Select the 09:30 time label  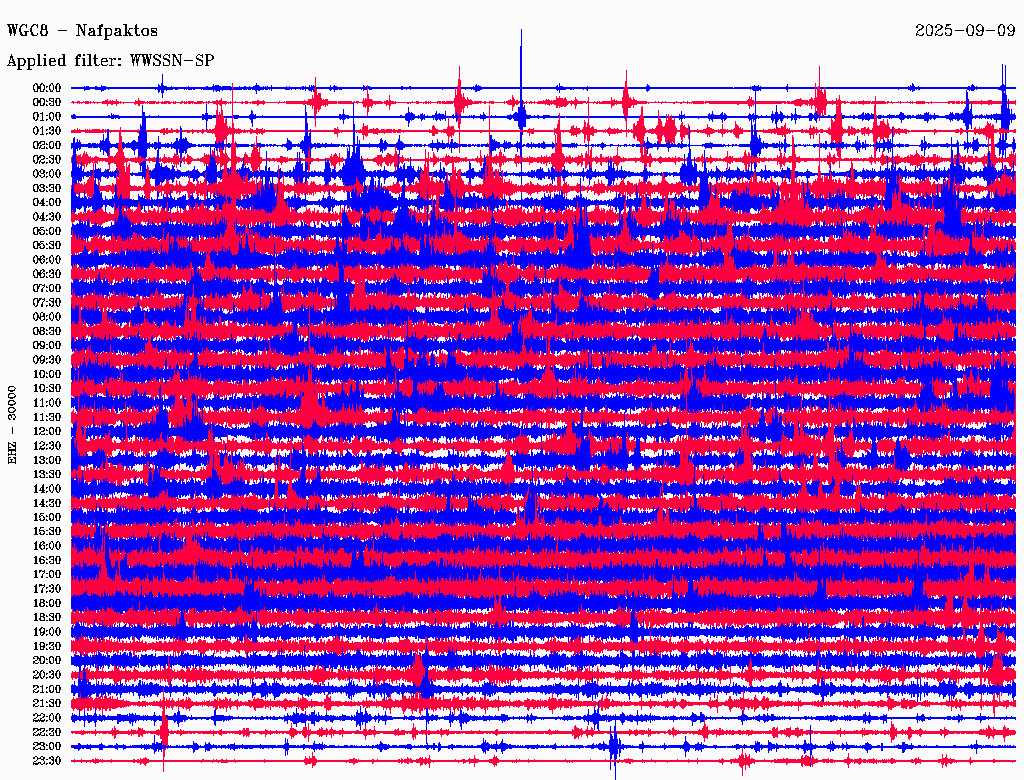click(x=47, y=360)
